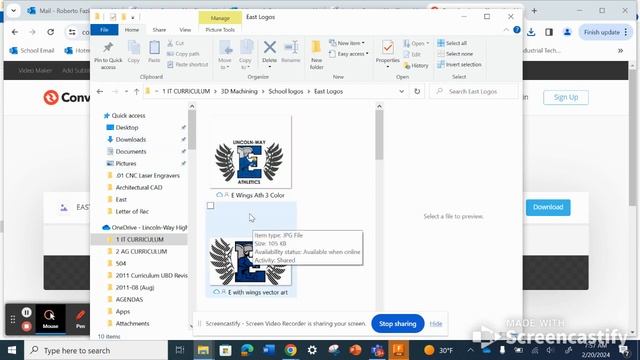The image size is (640, 360).
Task: Click the Search East Logos field
Action: point(473,91)
